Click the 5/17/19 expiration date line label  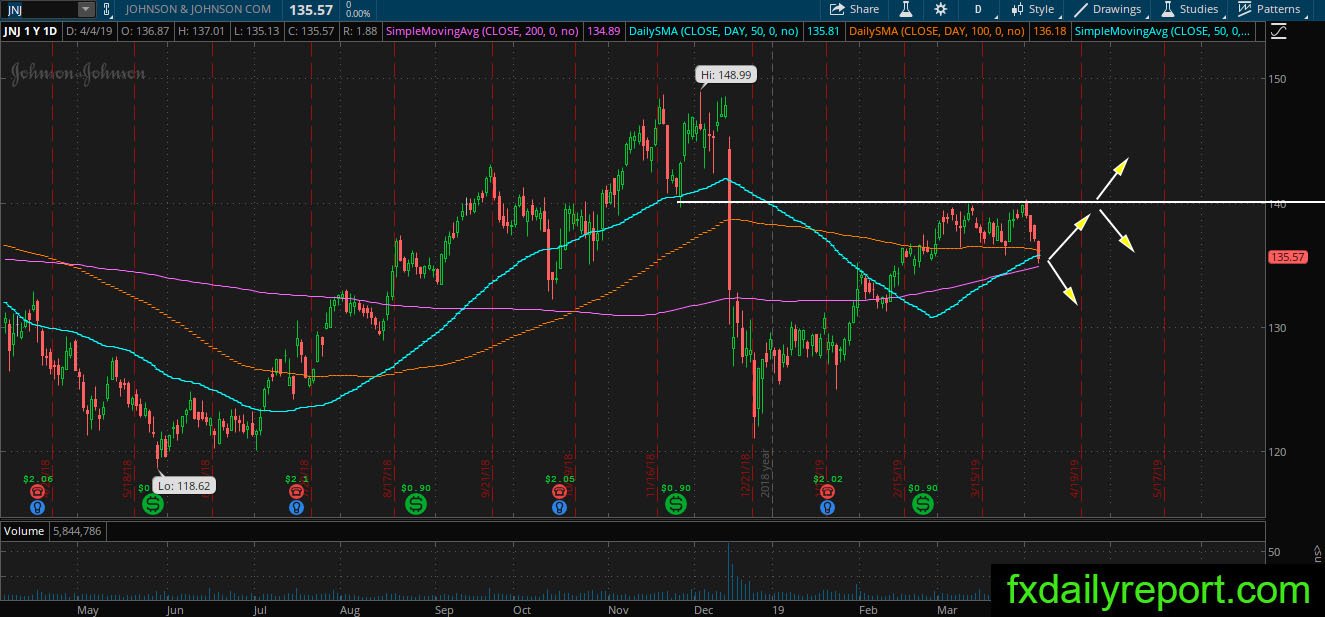point(1158,479)
